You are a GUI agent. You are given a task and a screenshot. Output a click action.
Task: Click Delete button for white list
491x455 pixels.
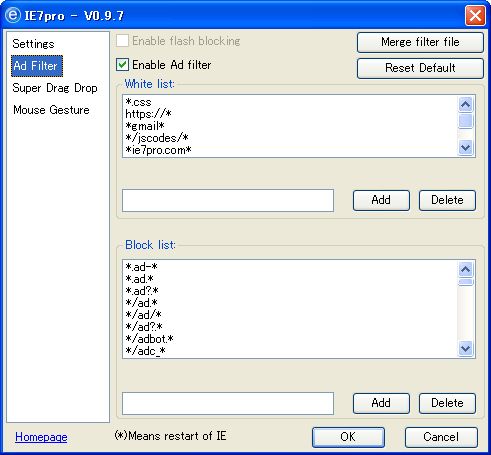pos(447,200)
